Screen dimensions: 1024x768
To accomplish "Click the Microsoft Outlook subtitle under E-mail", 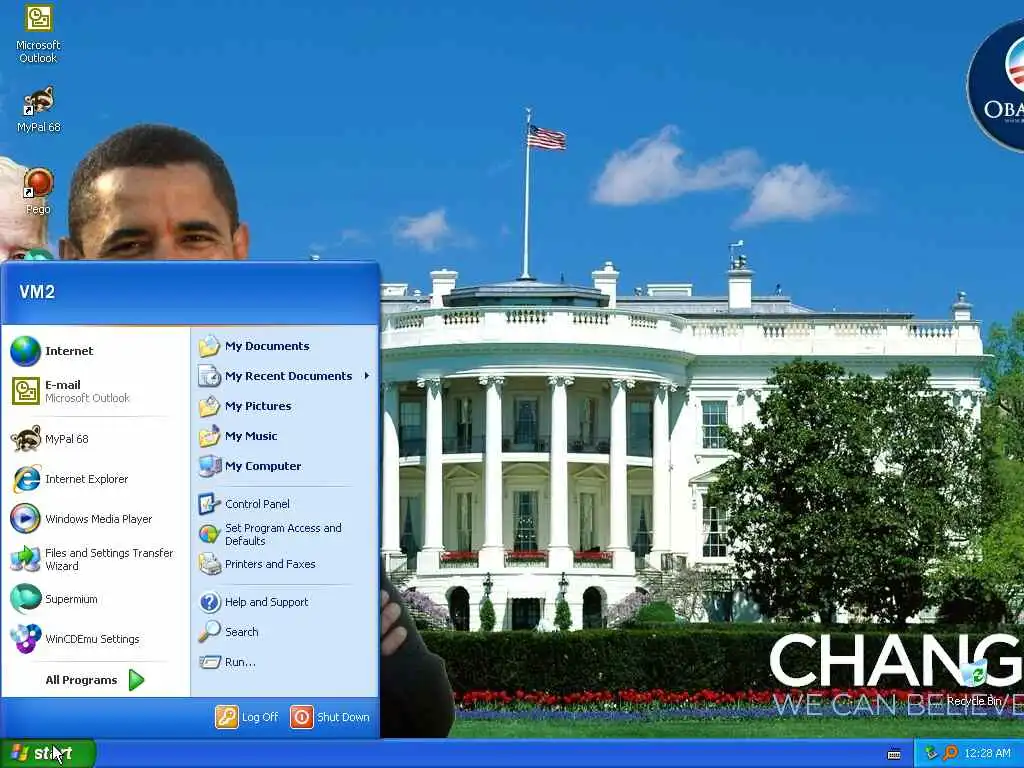I will point(88,398).
